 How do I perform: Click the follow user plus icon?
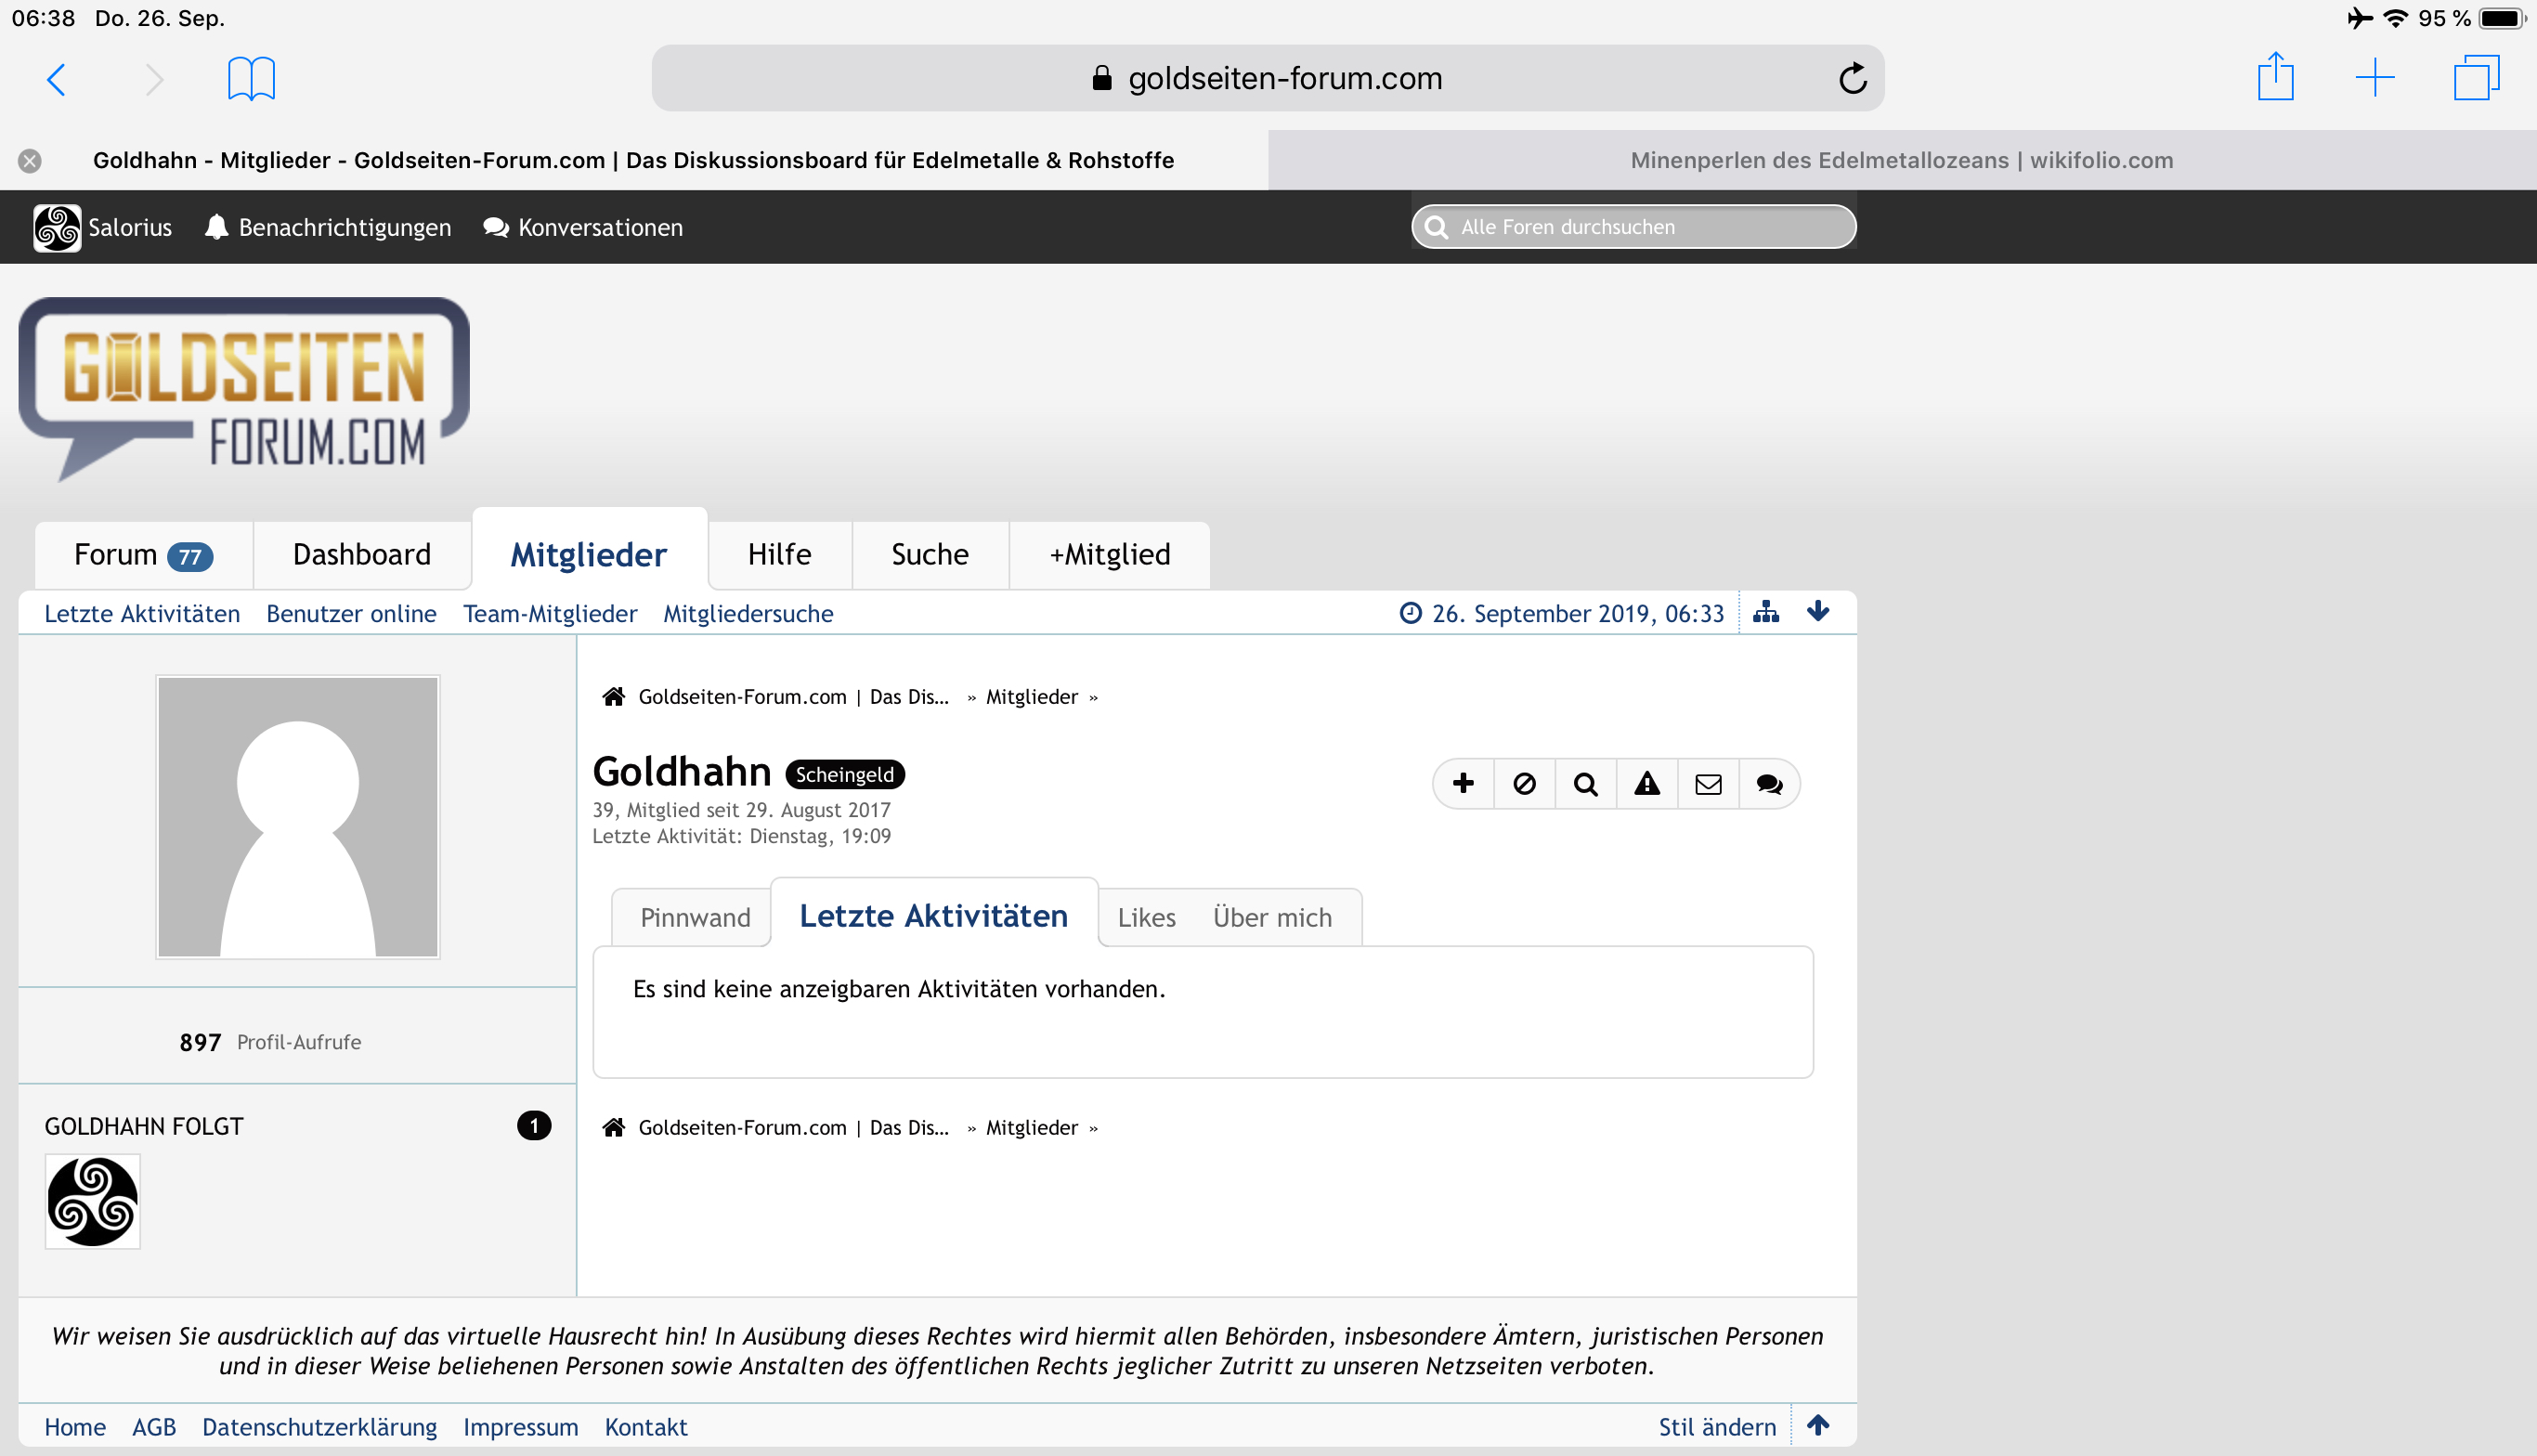point(1463,783)
